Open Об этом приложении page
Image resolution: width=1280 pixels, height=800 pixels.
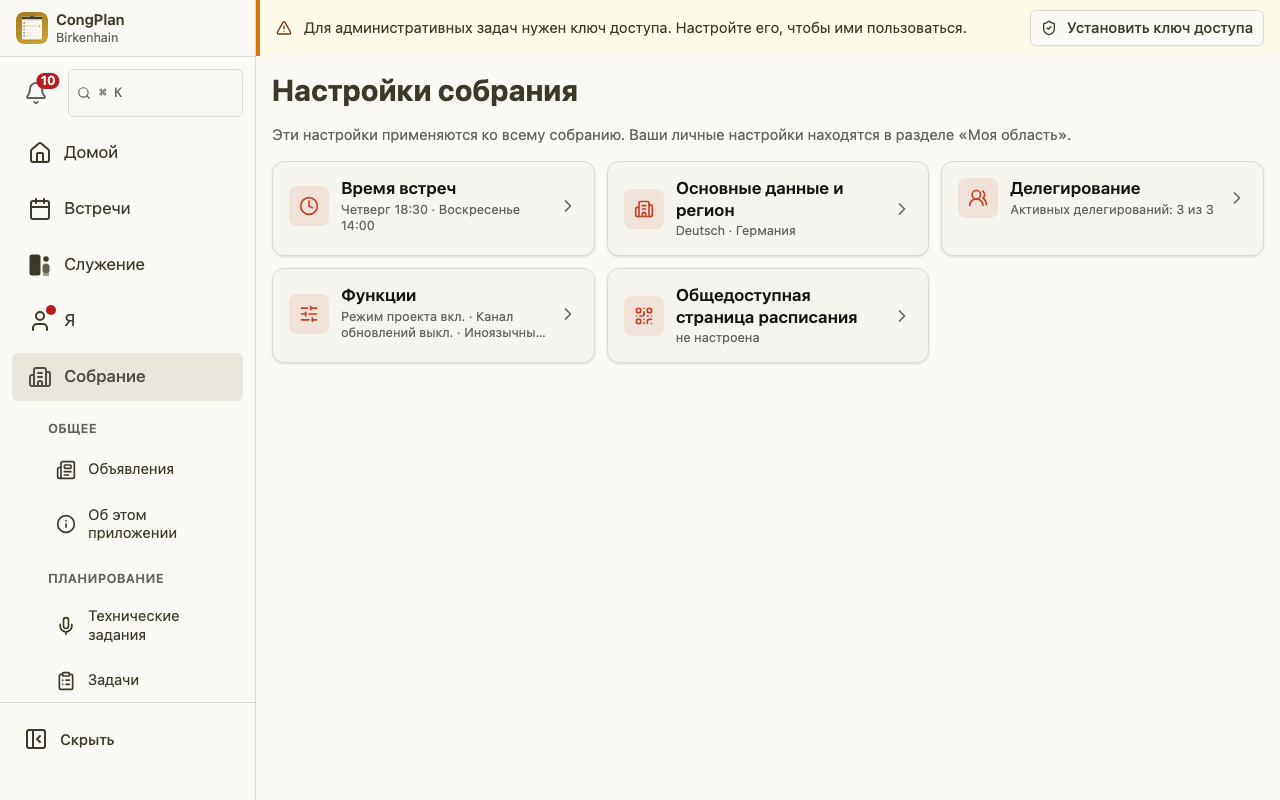point(145,524)
